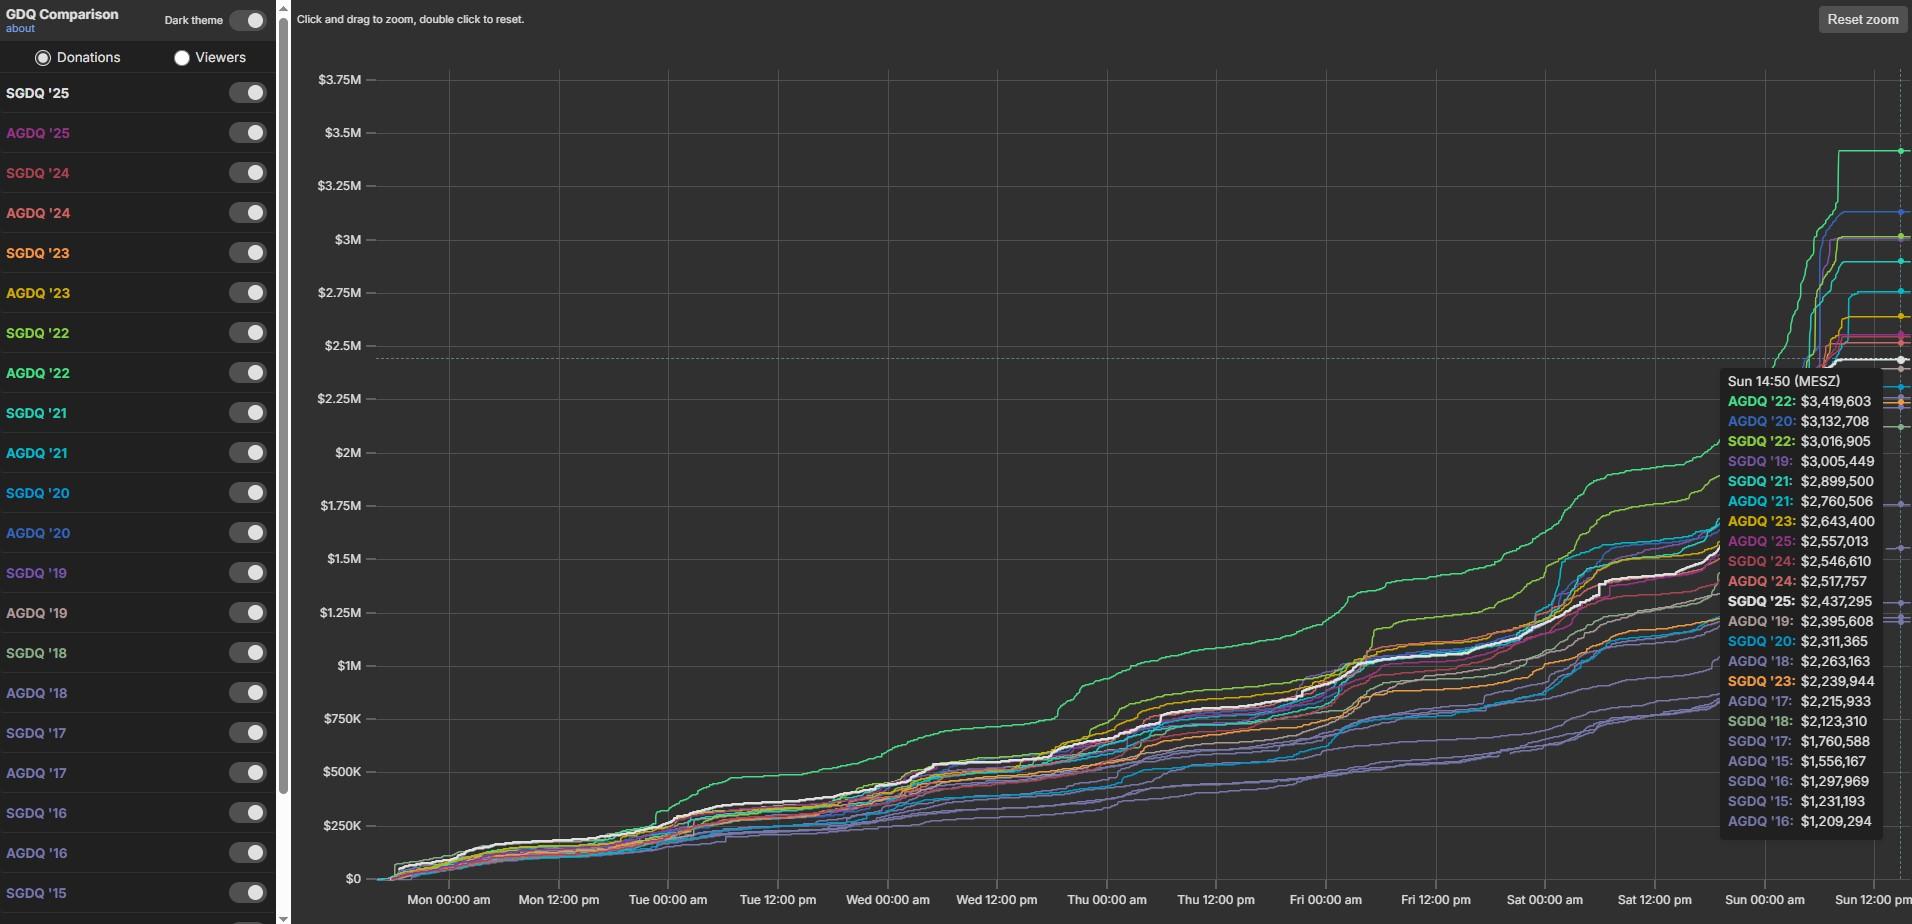
Task: Toggle SGDQ '24 series switch
Action: [x=247, y=173]
